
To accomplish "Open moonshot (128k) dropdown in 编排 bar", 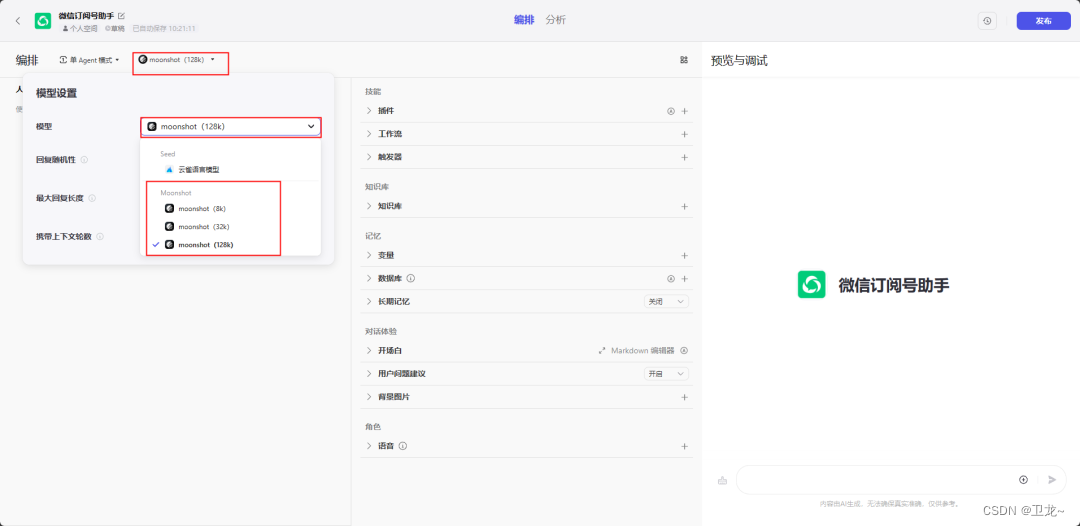I will point(177,60).
